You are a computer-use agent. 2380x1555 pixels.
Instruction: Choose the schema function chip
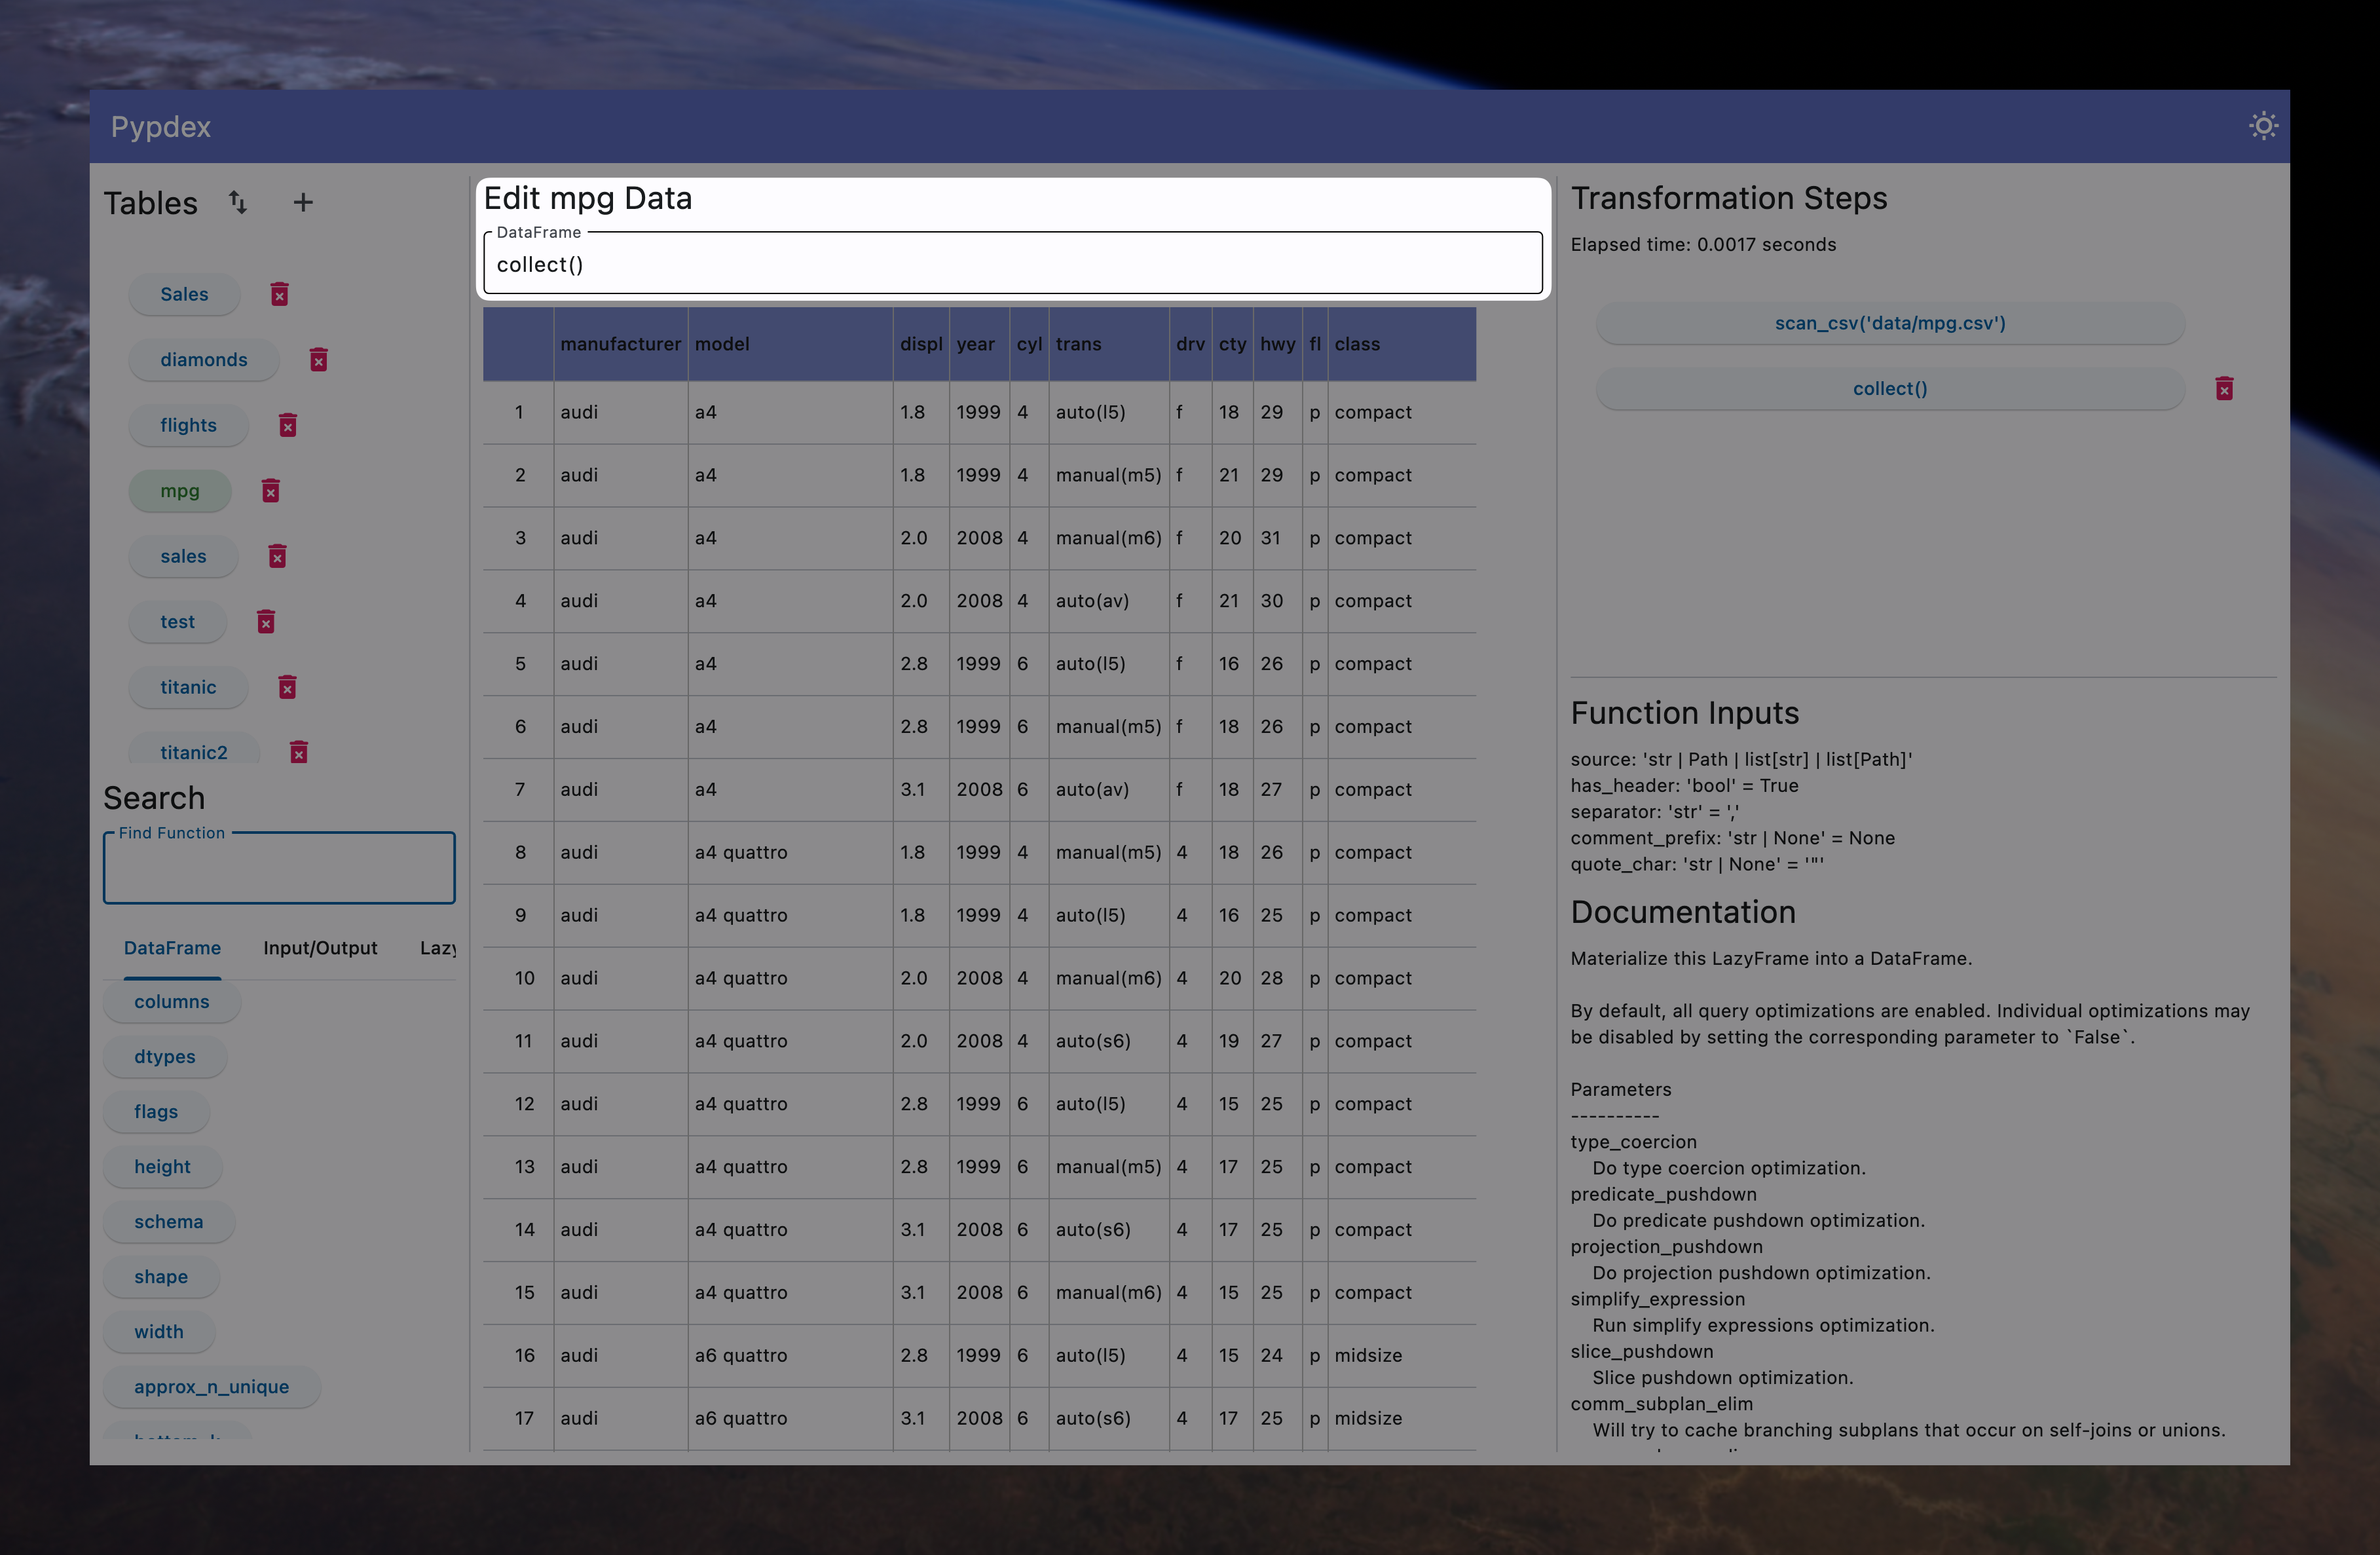tap(168, 1221)
